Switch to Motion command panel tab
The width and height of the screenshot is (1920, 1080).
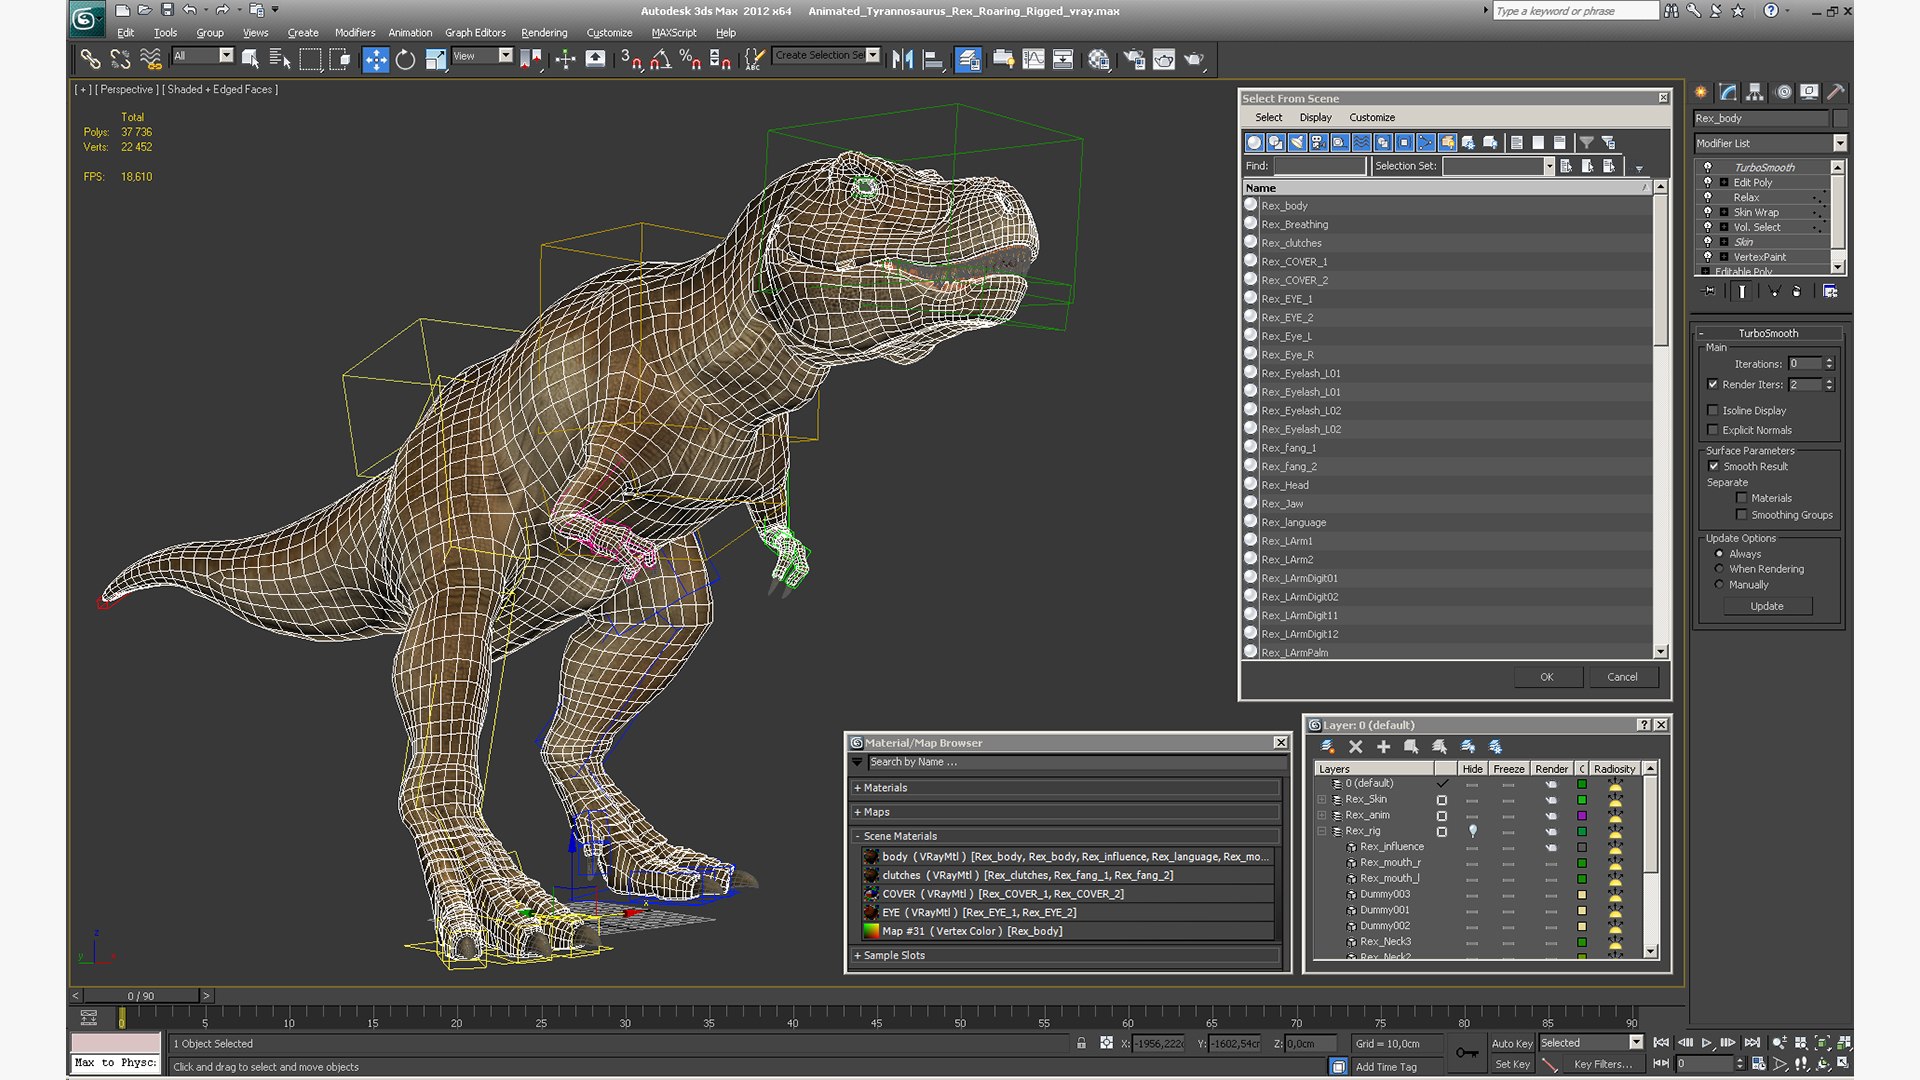point(1783,92)
